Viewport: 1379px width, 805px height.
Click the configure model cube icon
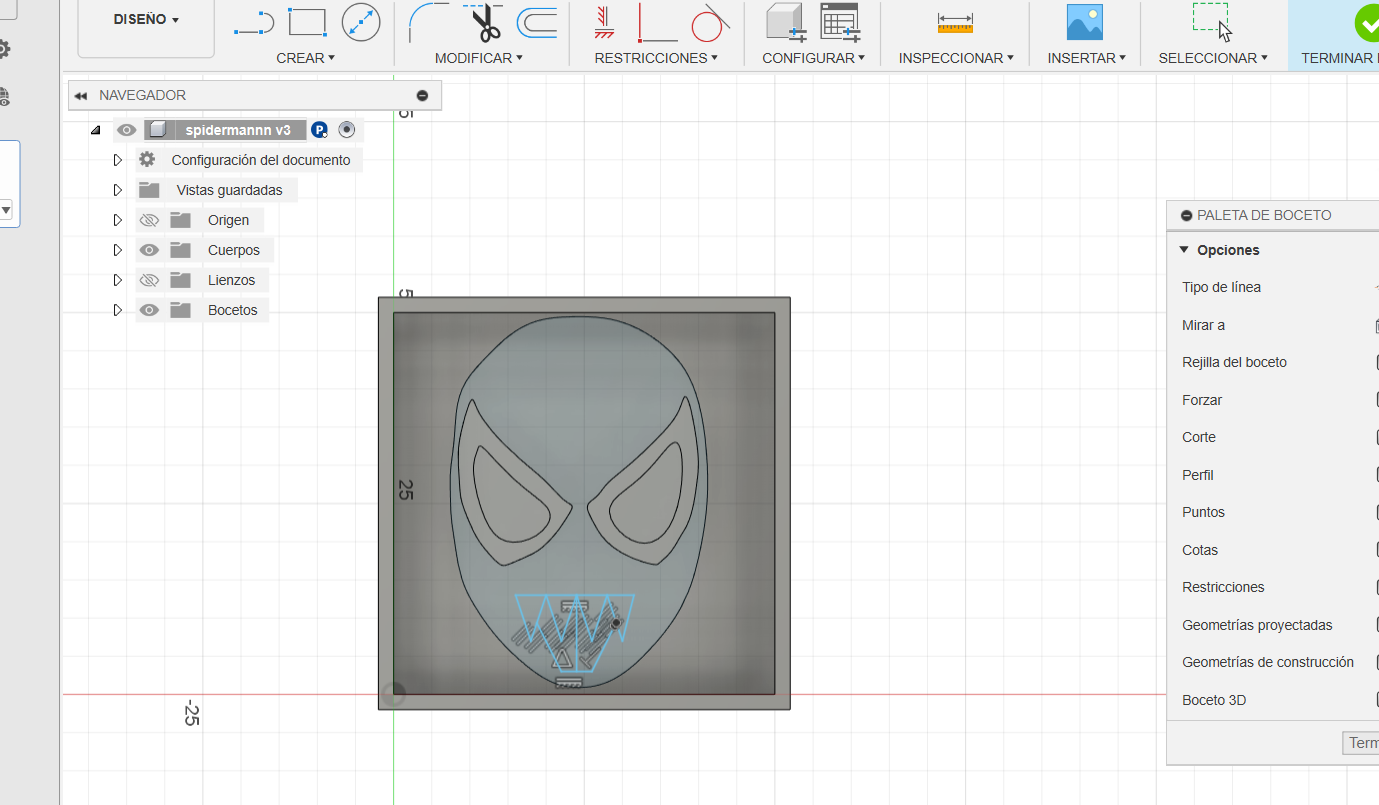pos(786,22)
